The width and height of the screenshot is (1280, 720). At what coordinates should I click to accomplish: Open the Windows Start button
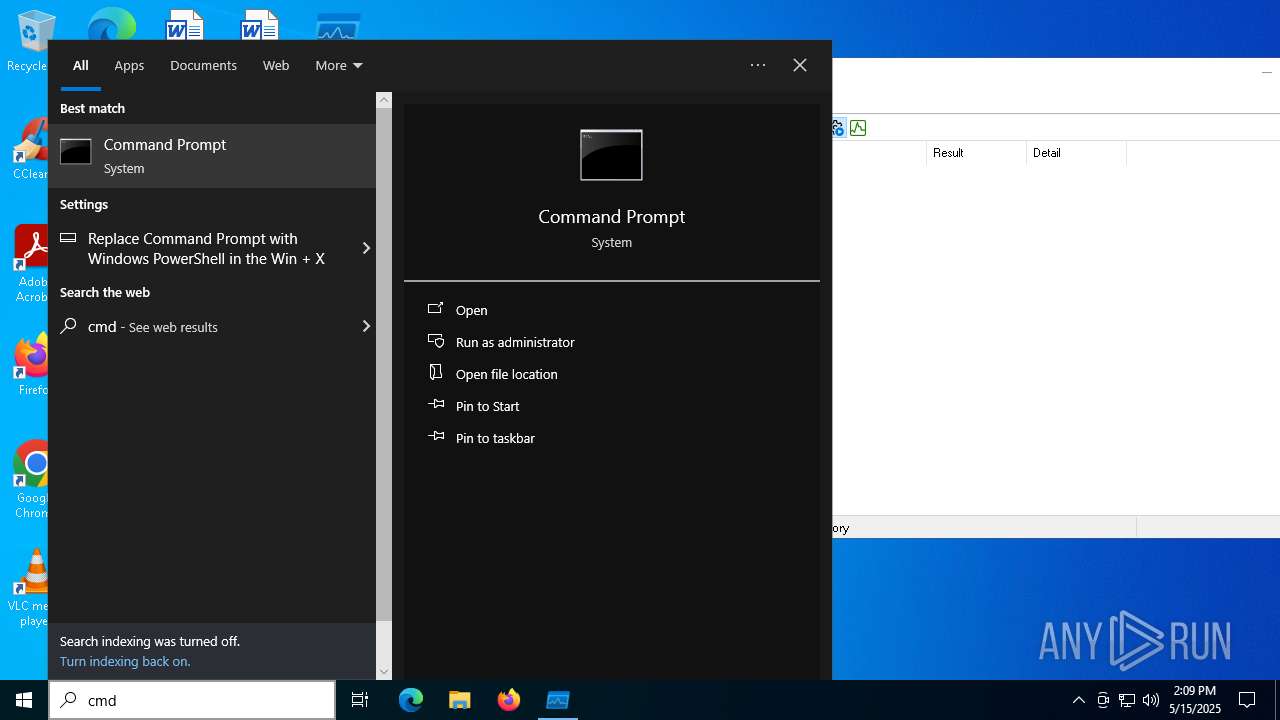pos(24,700)
